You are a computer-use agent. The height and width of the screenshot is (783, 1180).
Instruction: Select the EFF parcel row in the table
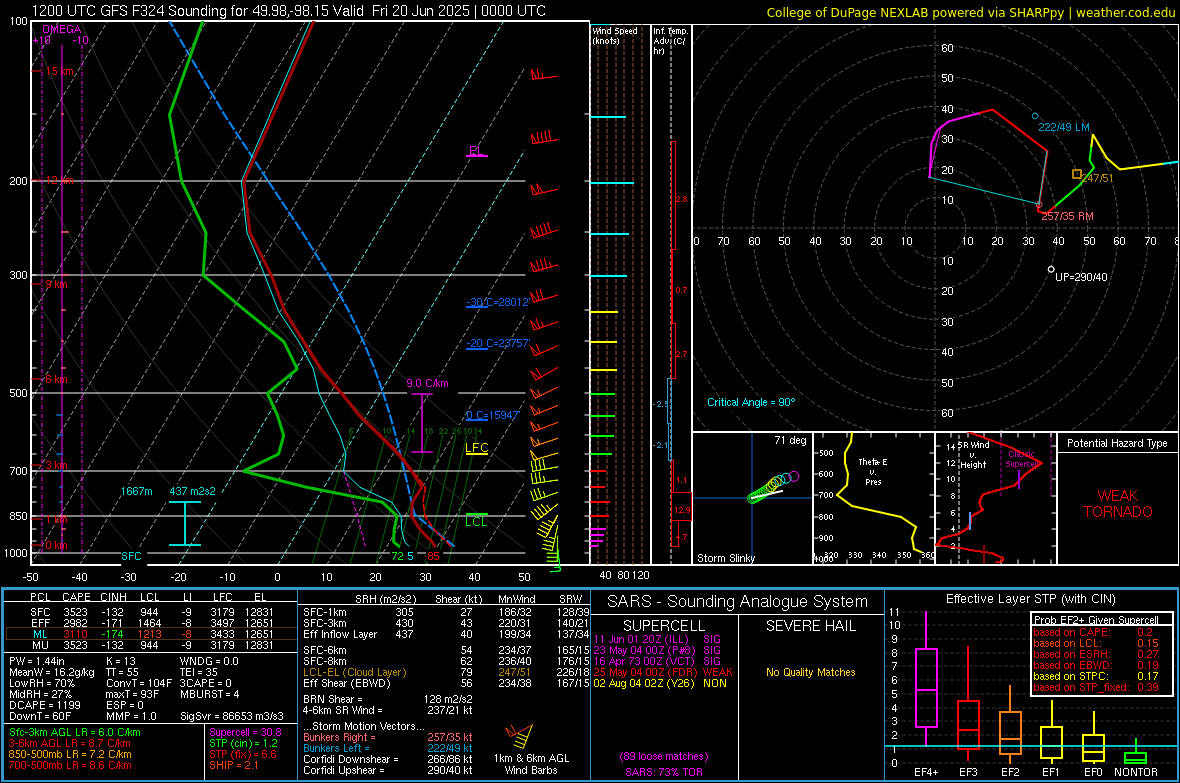tap(151, 623)
